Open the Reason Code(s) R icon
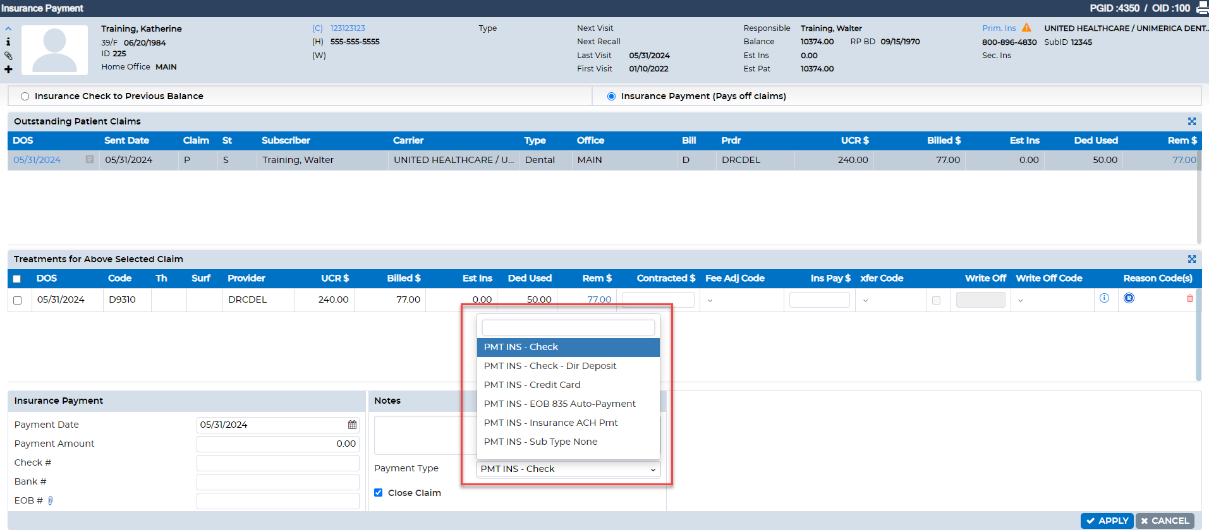Screen dimensions: 1209x532 coord(1129,298)
